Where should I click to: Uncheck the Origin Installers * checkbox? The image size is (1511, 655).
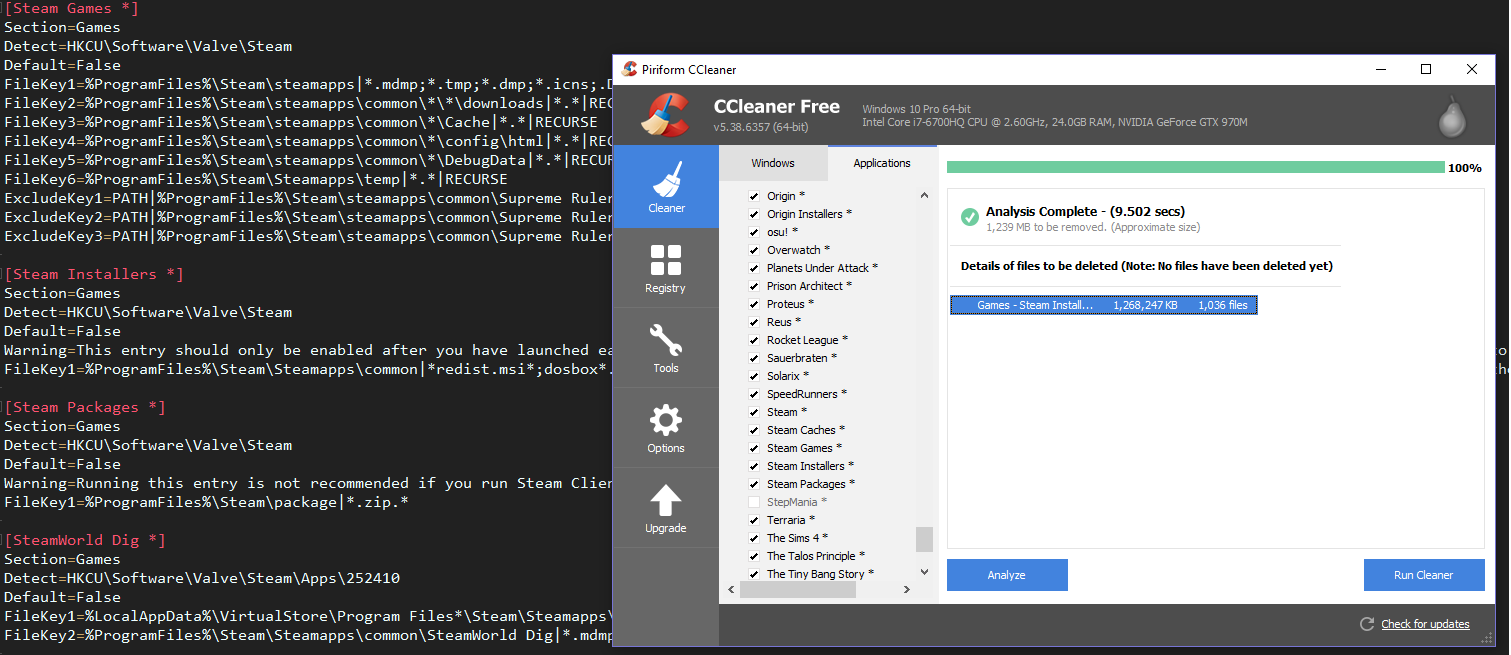754,214
